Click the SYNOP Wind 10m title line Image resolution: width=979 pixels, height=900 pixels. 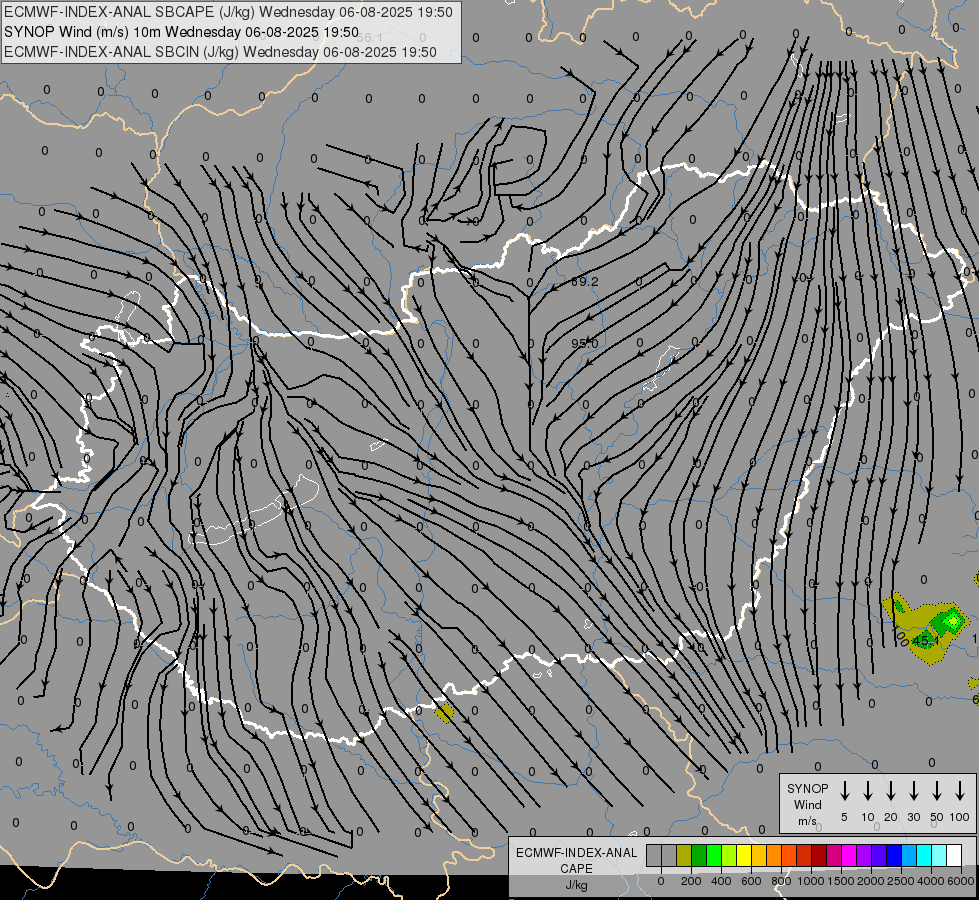(x=181, y=32)
